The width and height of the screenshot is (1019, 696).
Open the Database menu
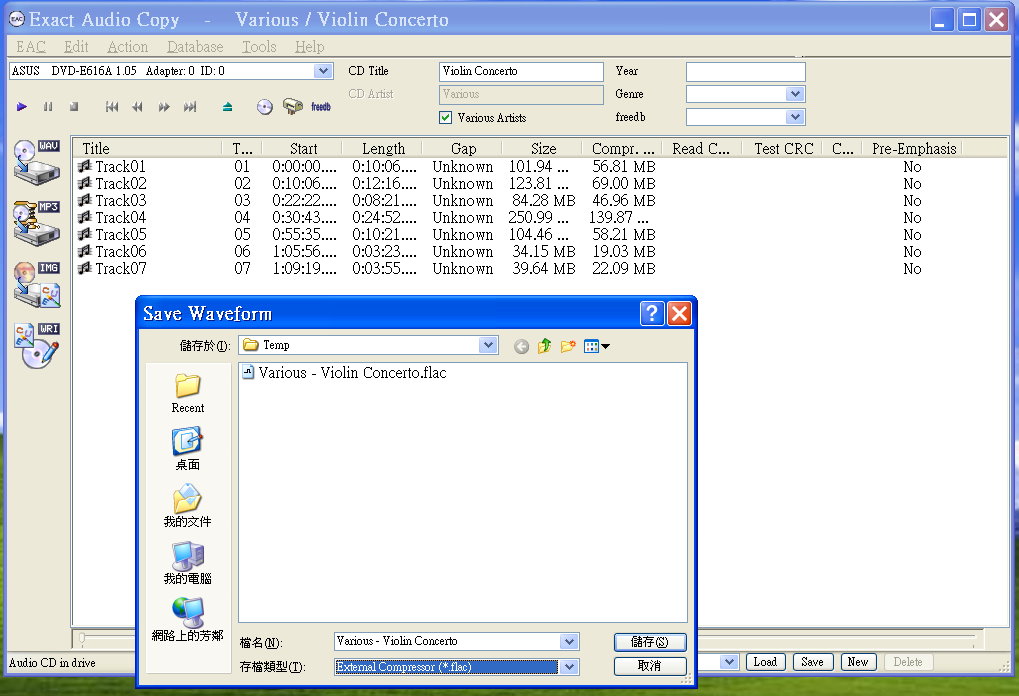coord(195,47)
